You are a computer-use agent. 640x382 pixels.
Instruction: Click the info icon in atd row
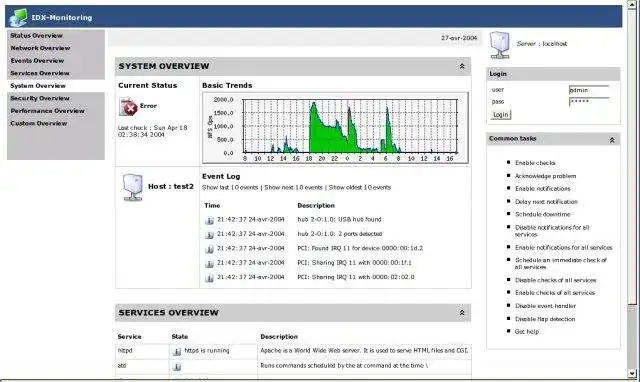[x=177, y=366]
